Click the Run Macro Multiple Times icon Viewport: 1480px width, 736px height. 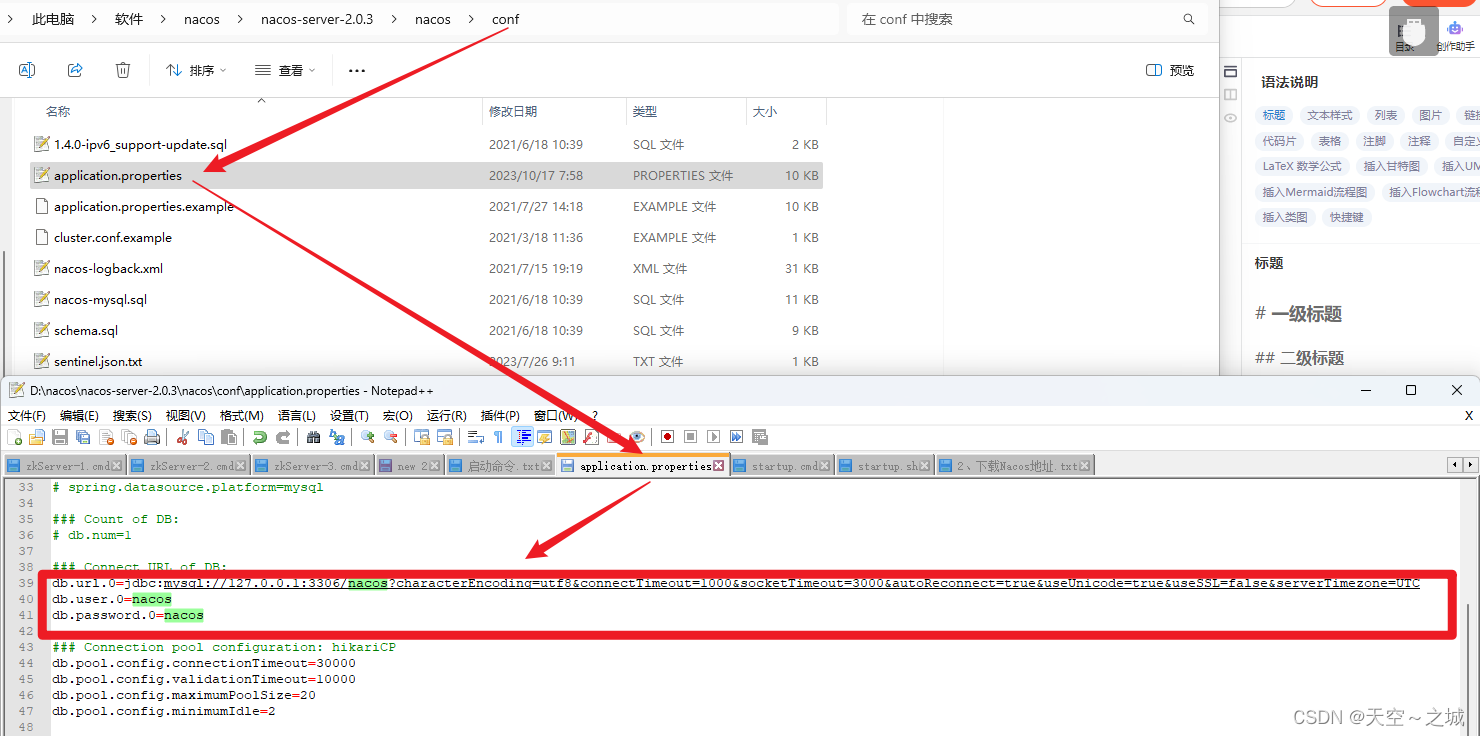click(x=736, y=437)
